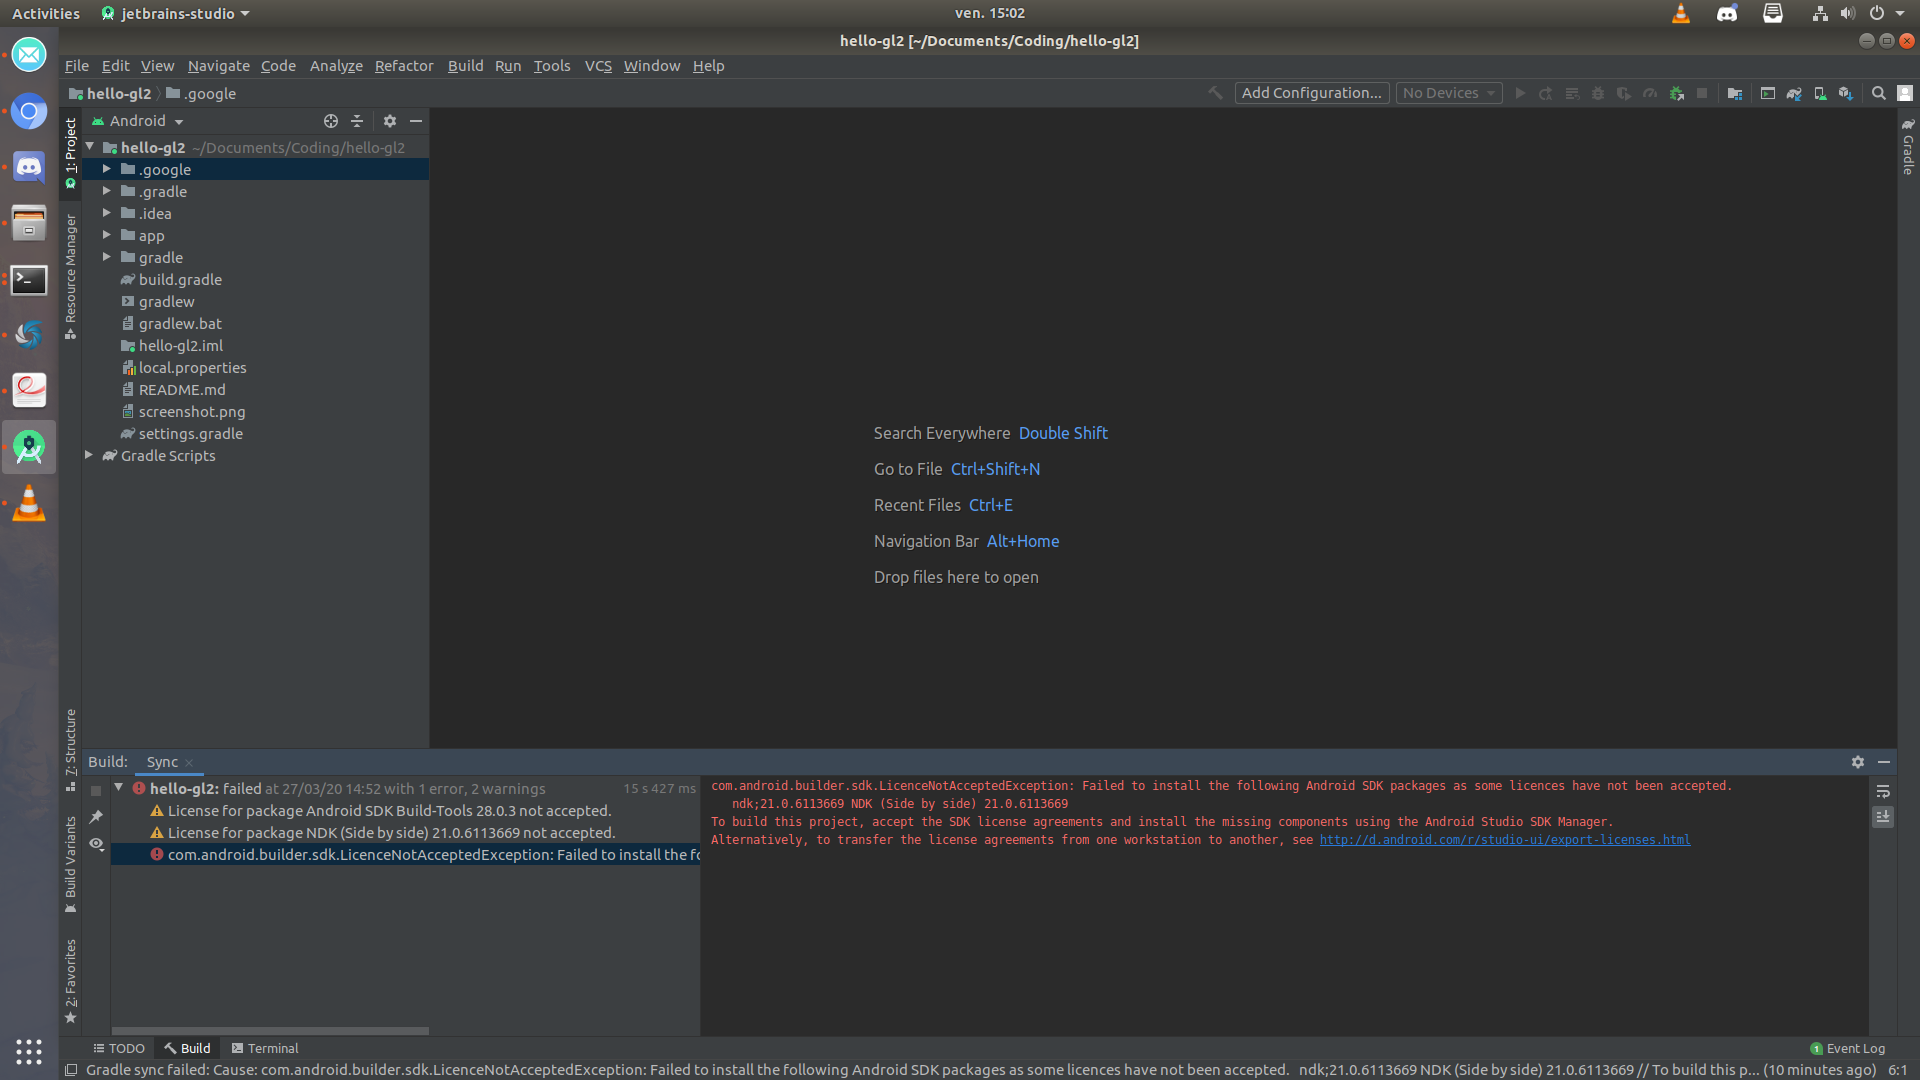Click the Make Project hammer icon
Screen dimensions: 1920x1080
click(1215, 93)
